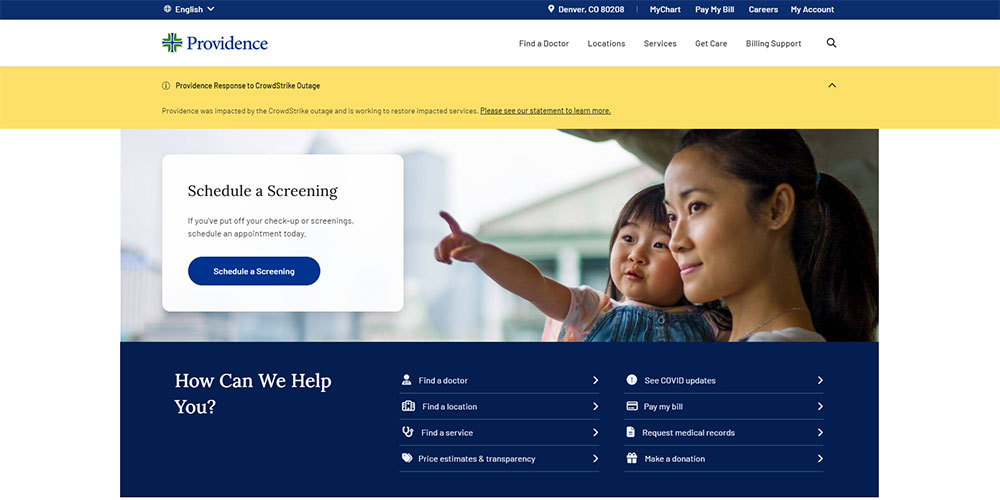Click the doctor icon beside Find a doctor

point(406,380)
